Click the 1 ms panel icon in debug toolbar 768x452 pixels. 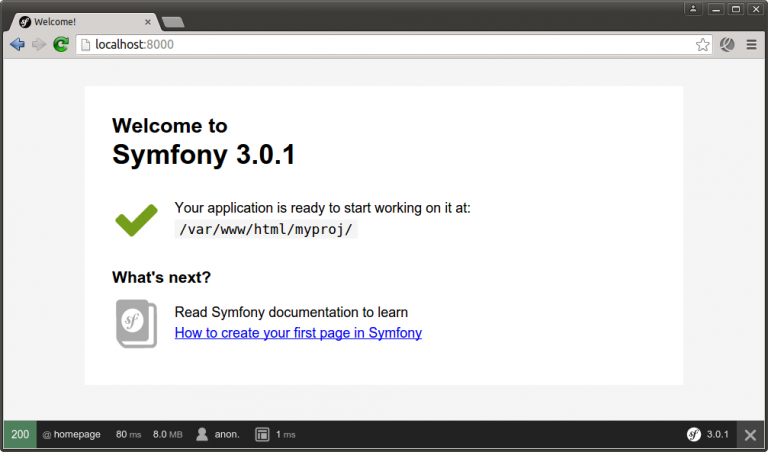coord(262,435)
